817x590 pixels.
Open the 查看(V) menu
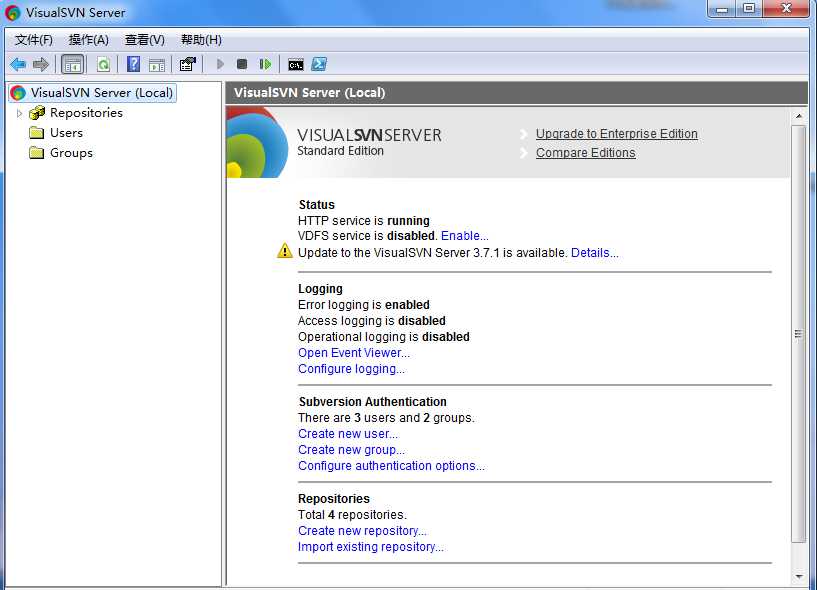pos(144,40)
